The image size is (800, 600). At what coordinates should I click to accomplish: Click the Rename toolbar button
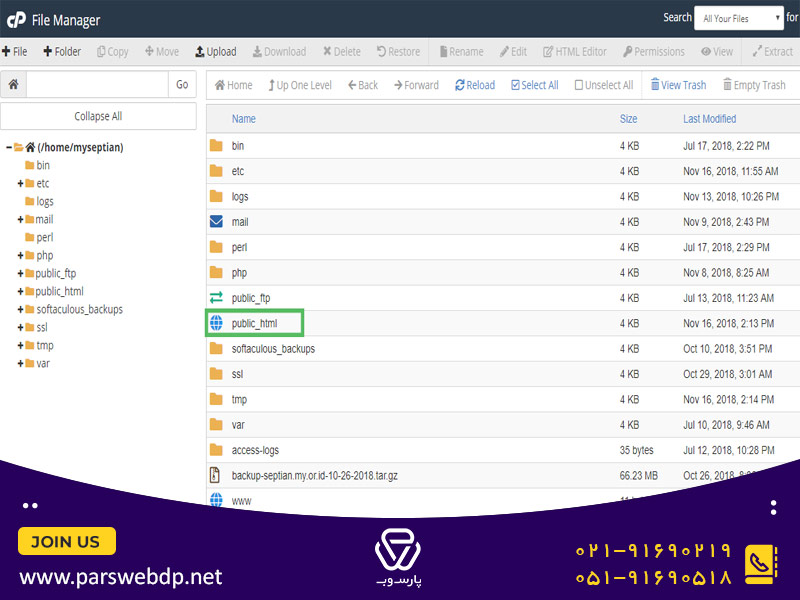462,52
